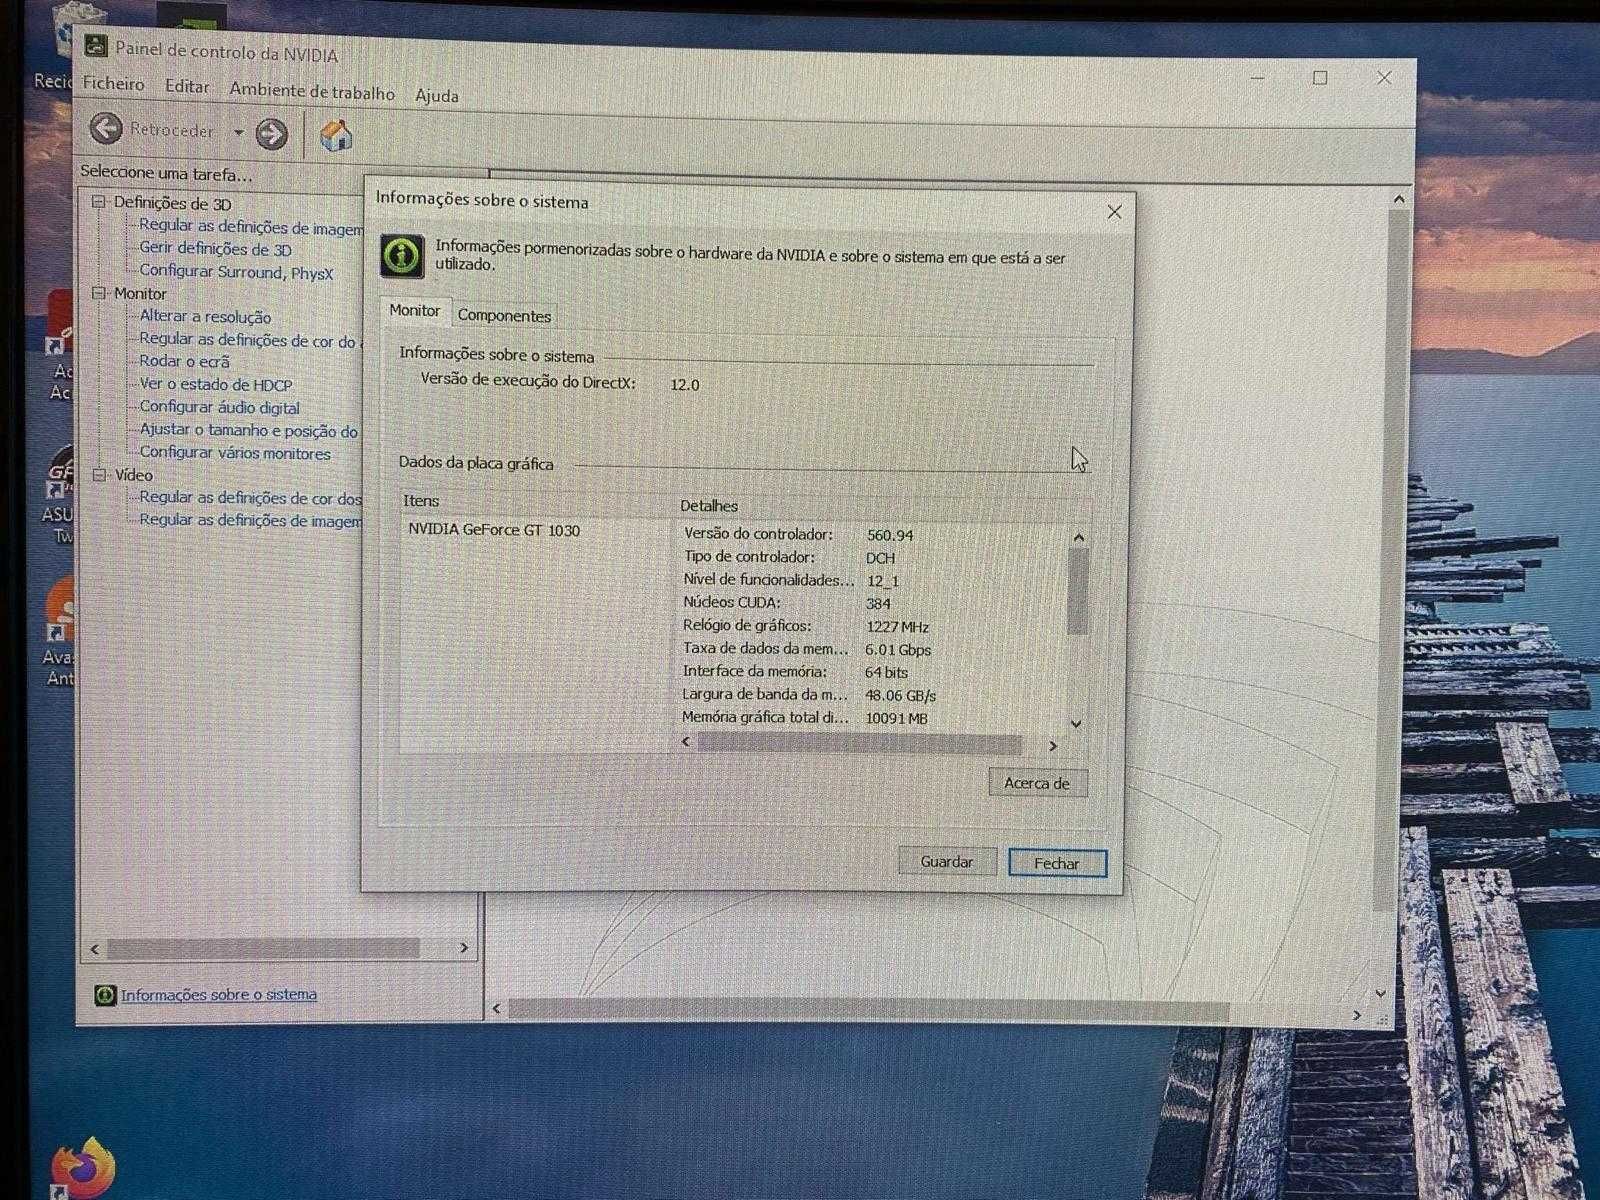
Task: Minimize the NVIDIA control panel window
Action: click(x=1258, y=78)
